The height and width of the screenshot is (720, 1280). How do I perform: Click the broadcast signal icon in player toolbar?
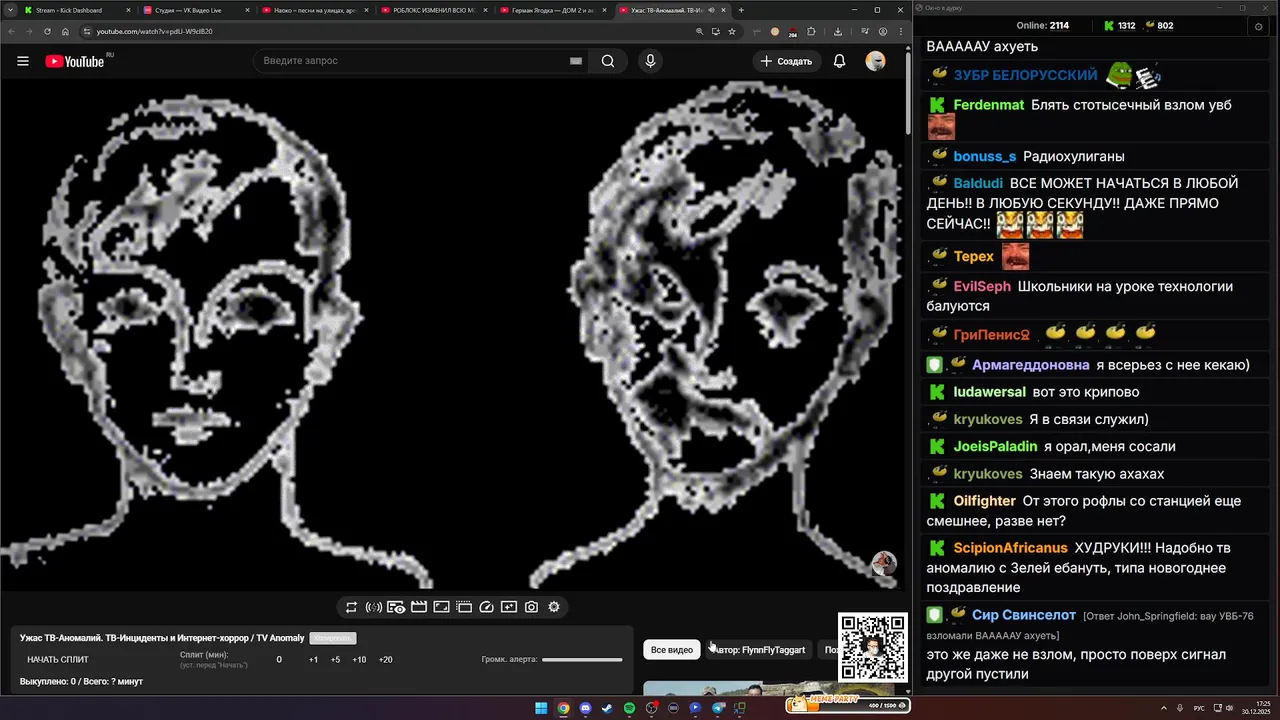pos(373,607)
